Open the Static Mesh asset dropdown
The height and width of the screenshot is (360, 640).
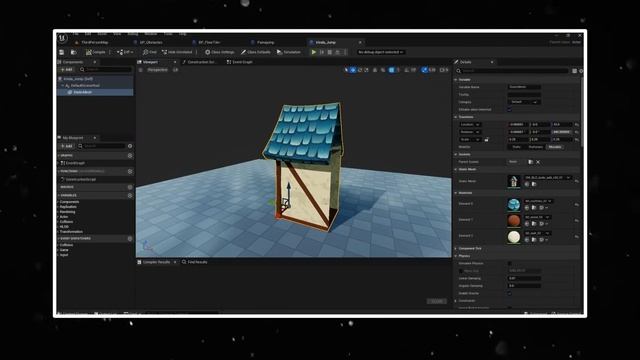[x=548, y=178]
